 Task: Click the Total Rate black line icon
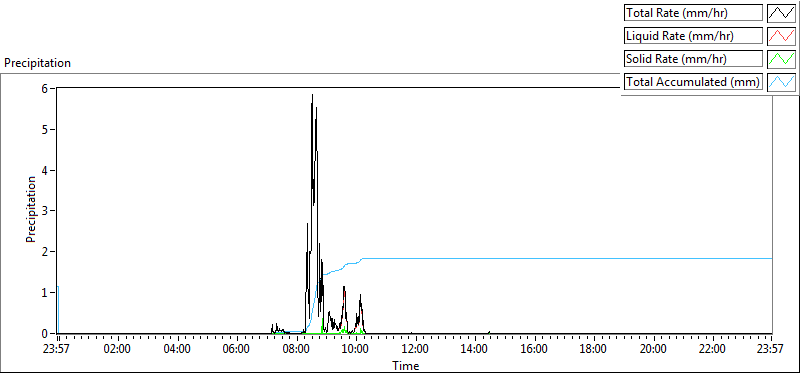coord(781,13)
